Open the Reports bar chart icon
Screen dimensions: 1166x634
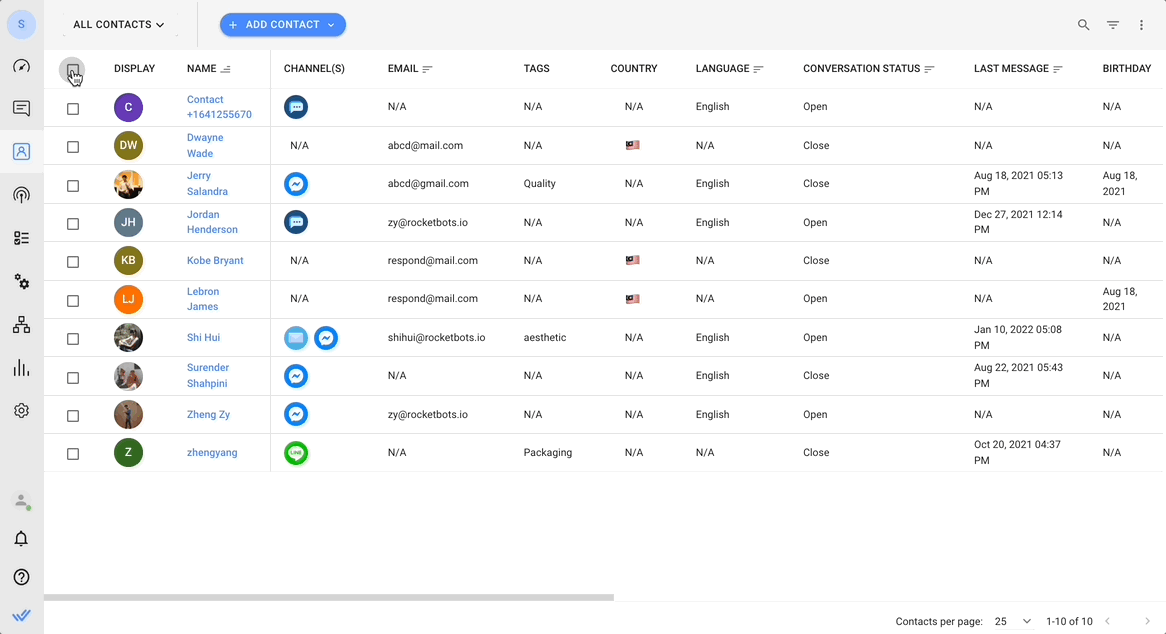(x=22, y=368)
